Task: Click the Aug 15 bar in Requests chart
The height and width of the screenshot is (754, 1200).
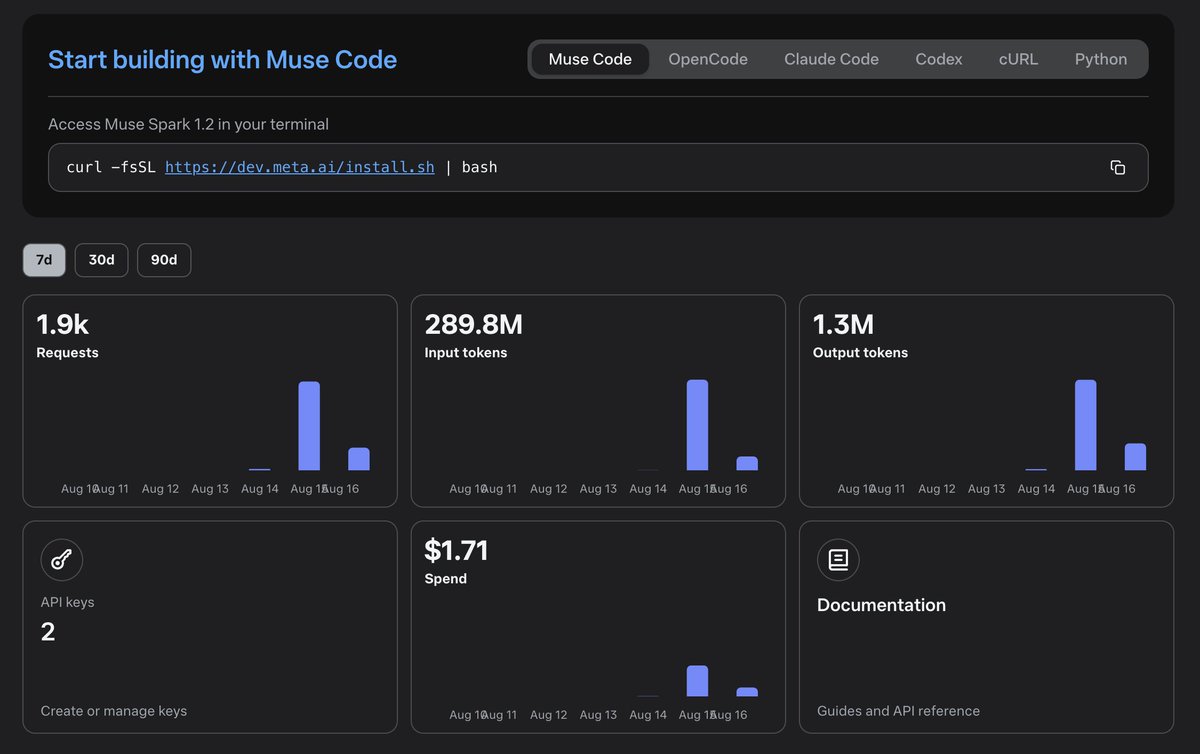Action: coord(309,426)
